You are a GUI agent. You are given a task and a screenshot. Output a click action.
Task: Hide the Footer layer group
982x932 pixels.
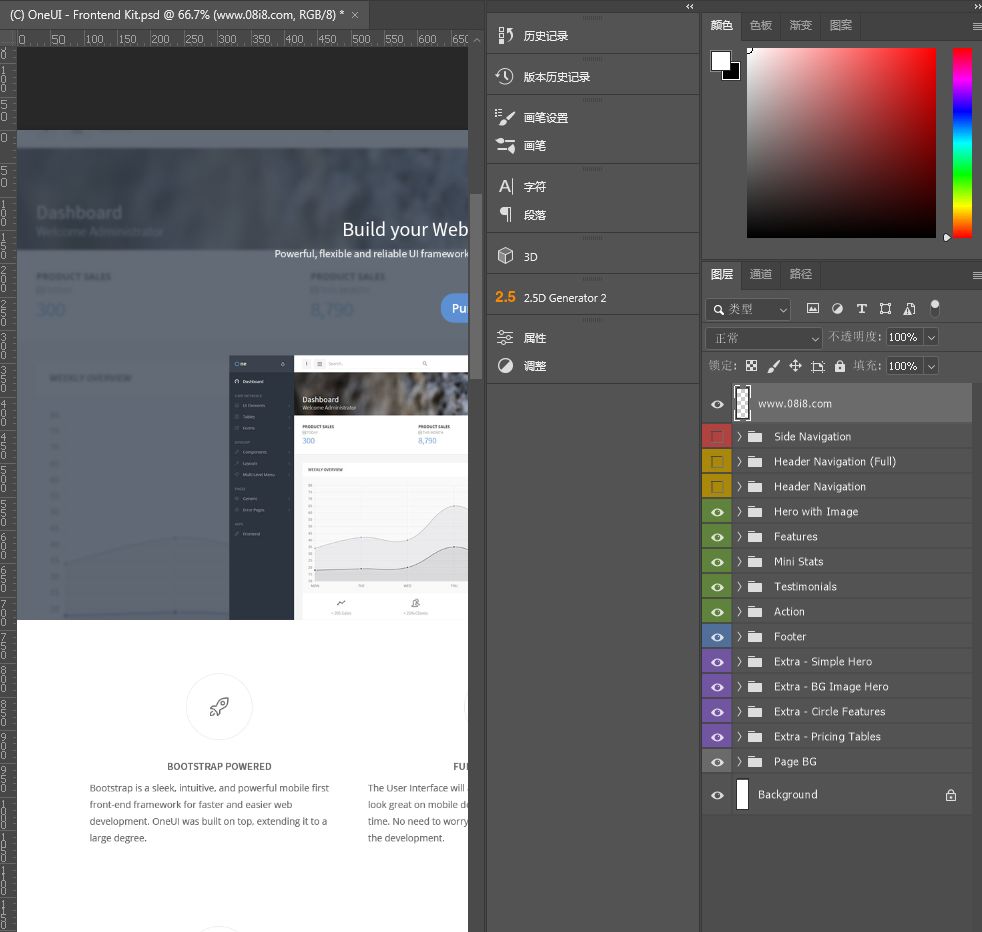click(x=716, y=637)
